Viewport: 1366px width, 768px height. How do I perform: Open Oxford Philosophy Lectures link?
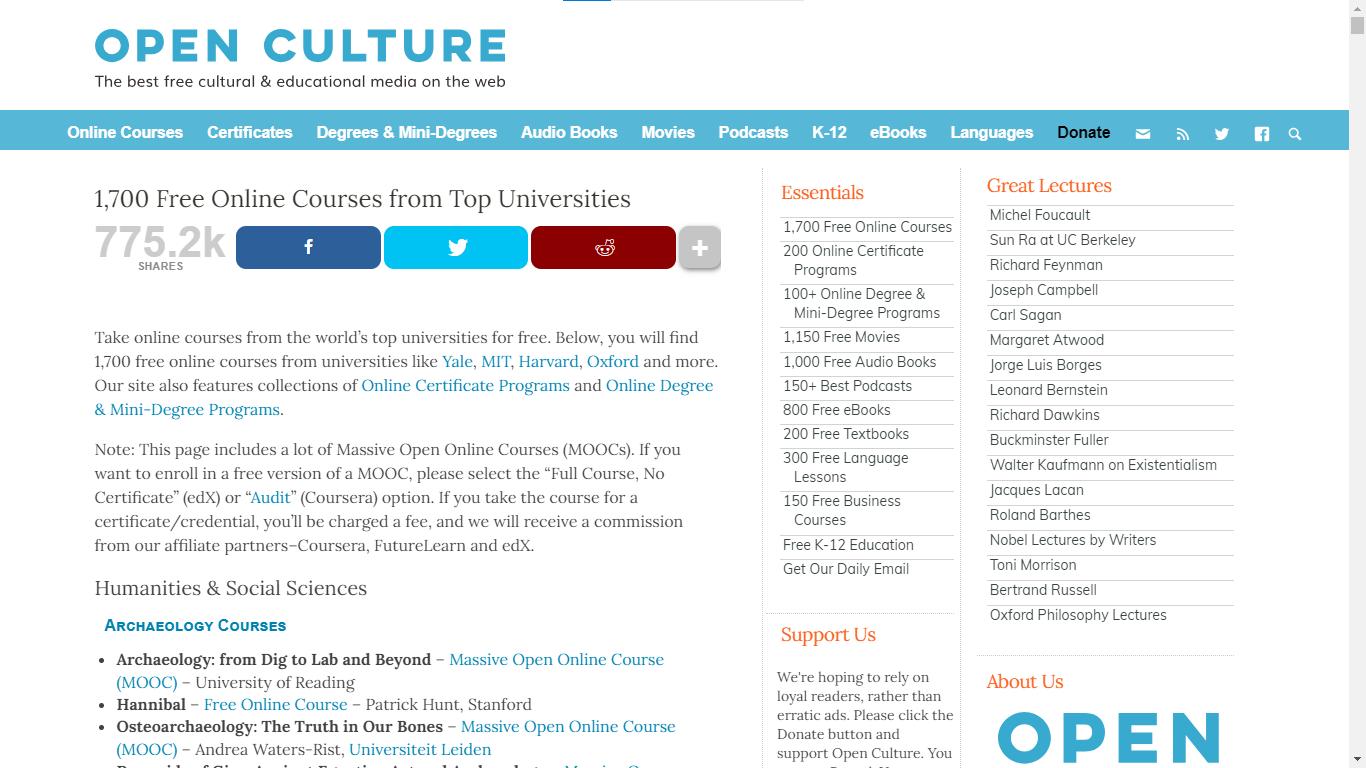click(x=1078, y=615)
